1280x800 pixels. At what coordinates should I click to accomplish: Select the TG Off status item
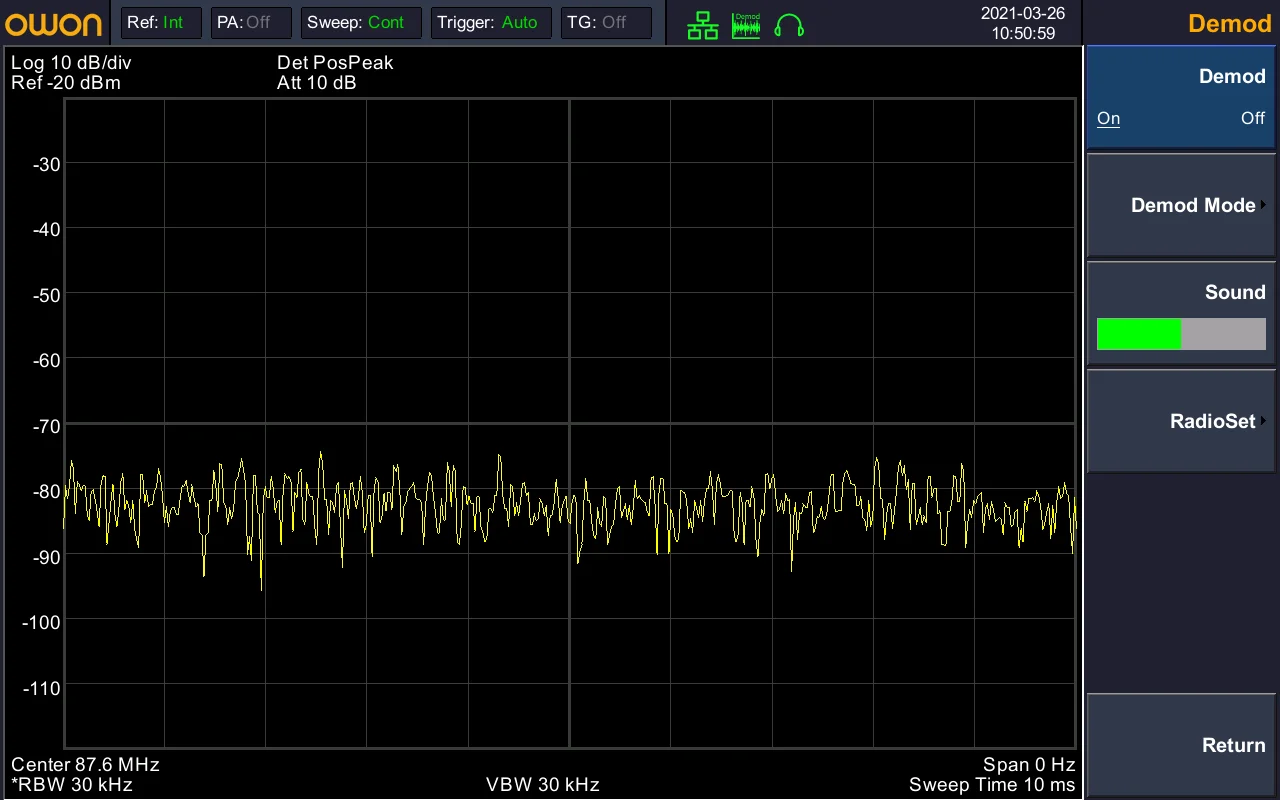pos(606,22)
